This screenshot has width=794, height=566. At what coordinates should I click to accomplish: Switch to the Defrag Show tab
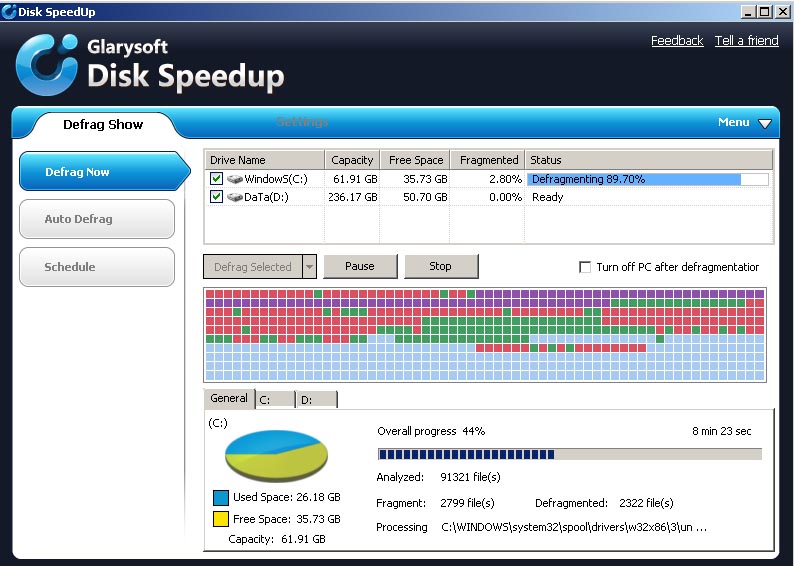(x=103, y=125)
